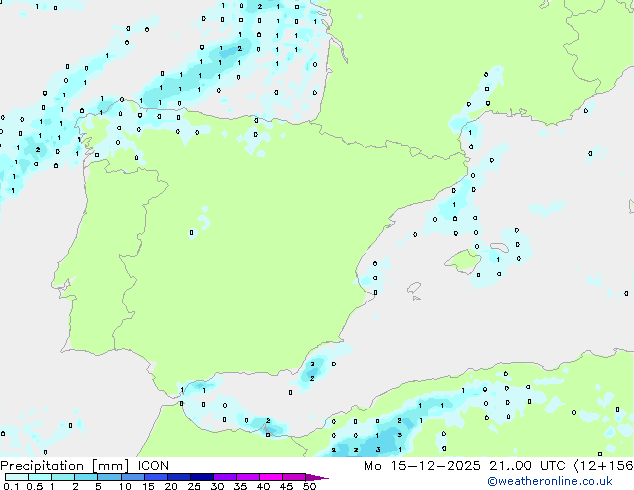Click the 0.1–0.5 mm legend swatch
The image size is (634, 490).
(17, 477)
